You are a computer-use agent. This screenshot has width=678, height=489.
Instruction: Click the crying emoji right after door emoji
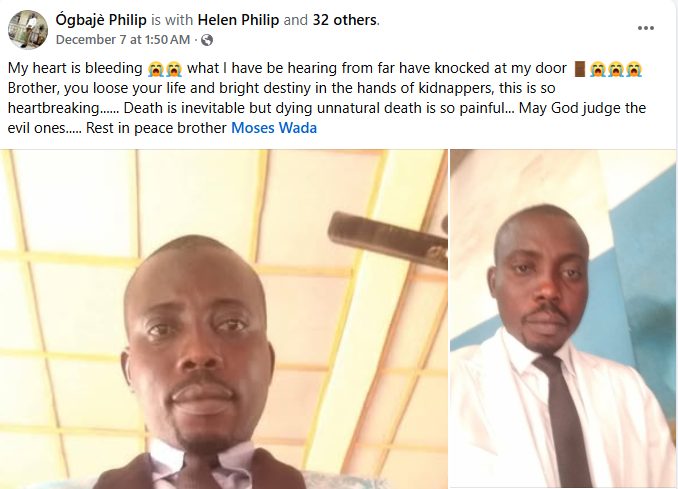click(598, 69)
